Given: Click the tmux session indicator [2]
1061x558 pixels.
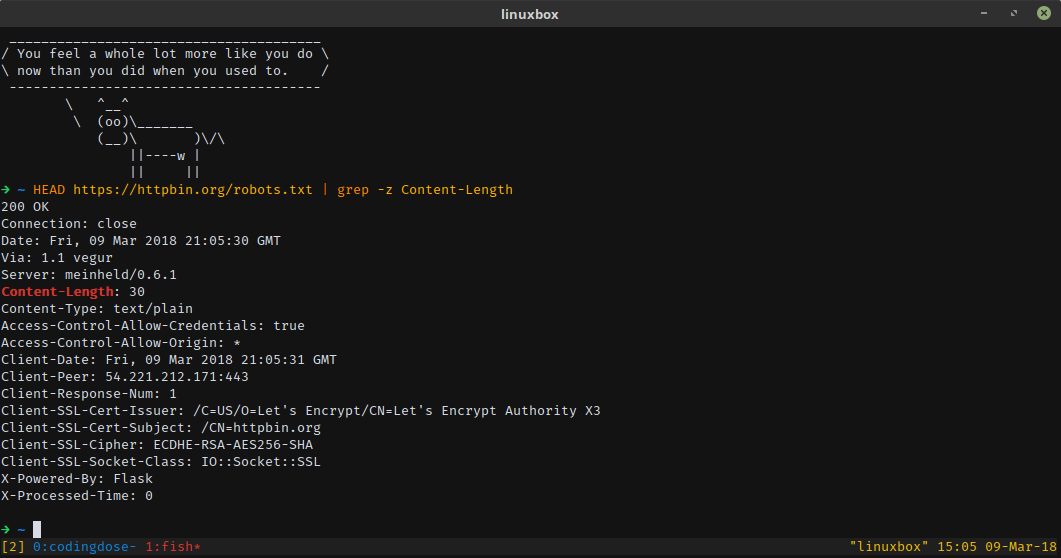Looking at the screenshot, I should tap(13, 547).
